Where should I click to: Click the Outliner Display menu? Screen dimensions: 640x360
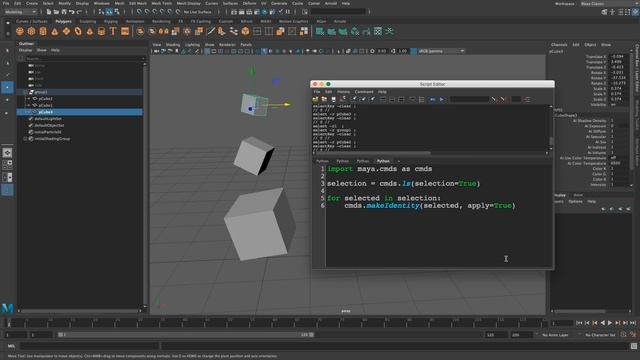pyautogui.click(x=25, y=50)
